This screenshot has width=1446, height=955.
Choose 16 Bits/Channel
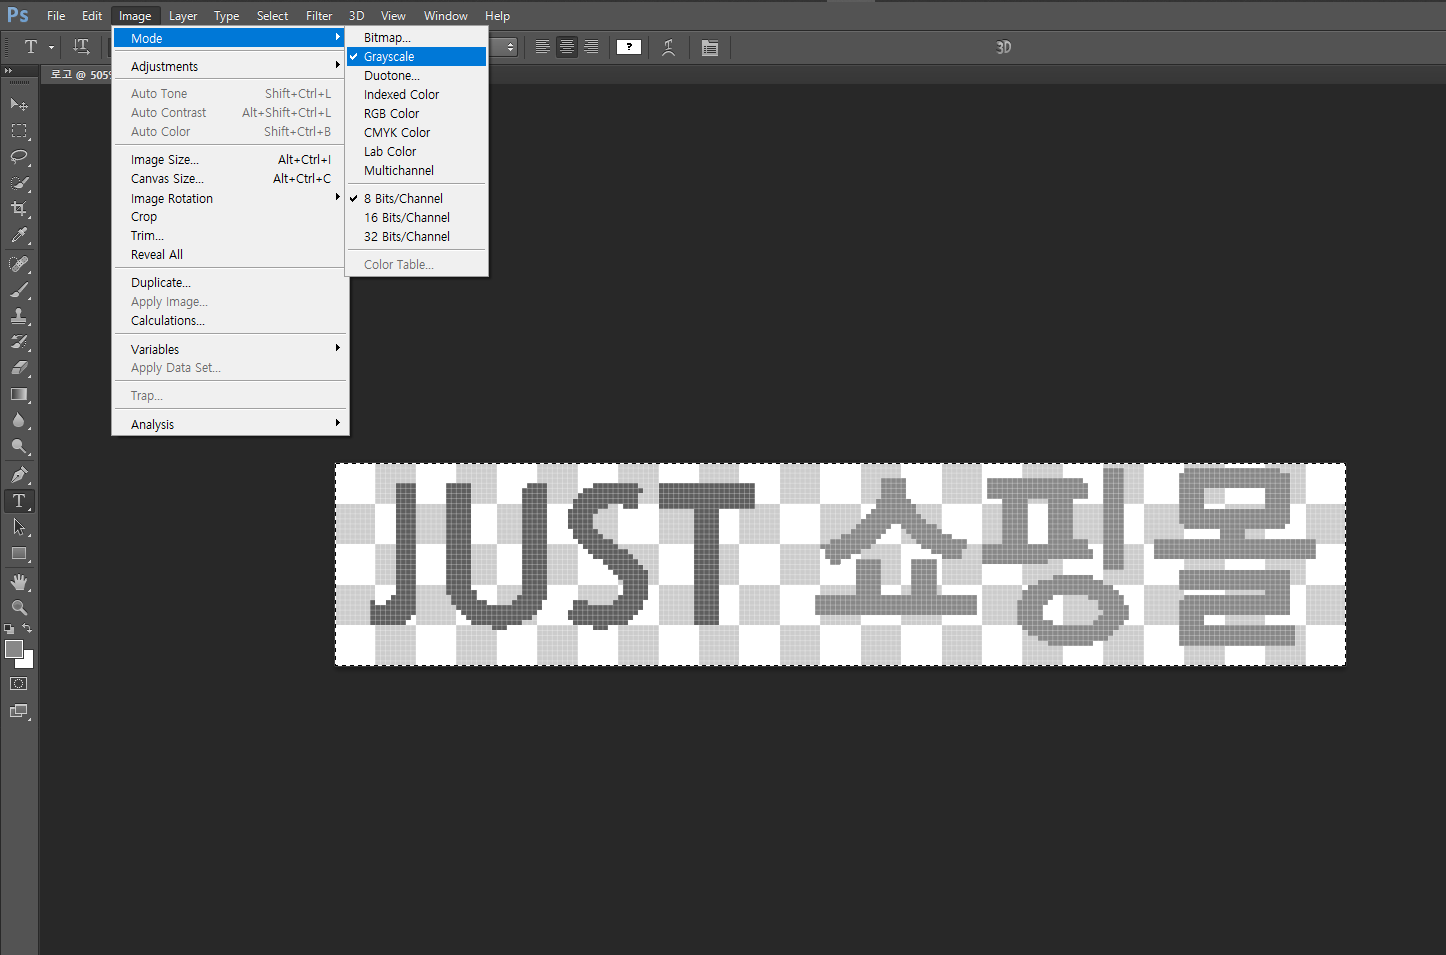pos(417,218)
